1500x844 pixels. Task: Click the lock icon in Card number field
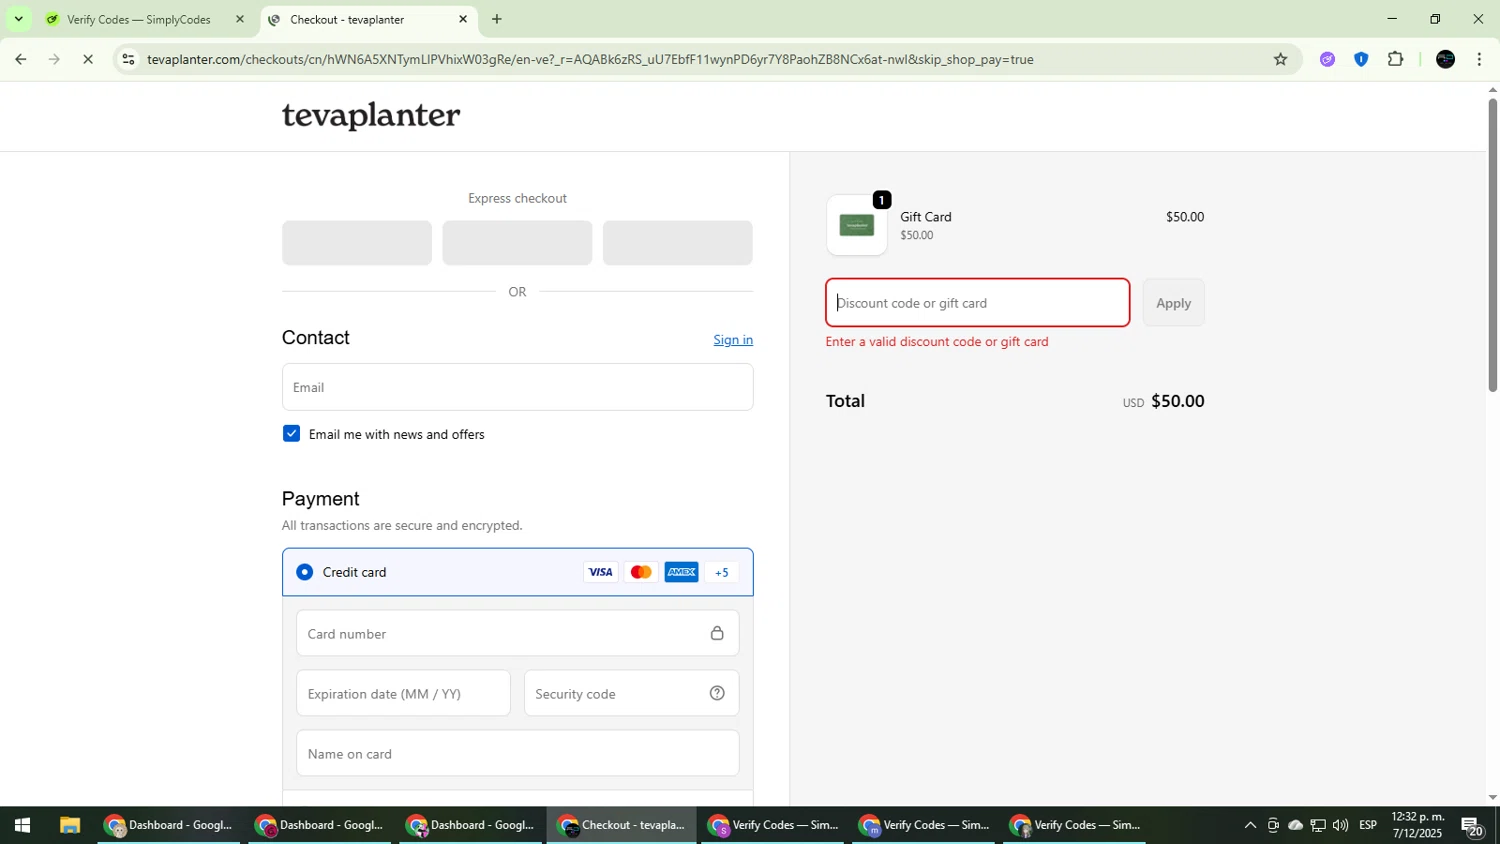pyautogui.click(x=717, y=633)
